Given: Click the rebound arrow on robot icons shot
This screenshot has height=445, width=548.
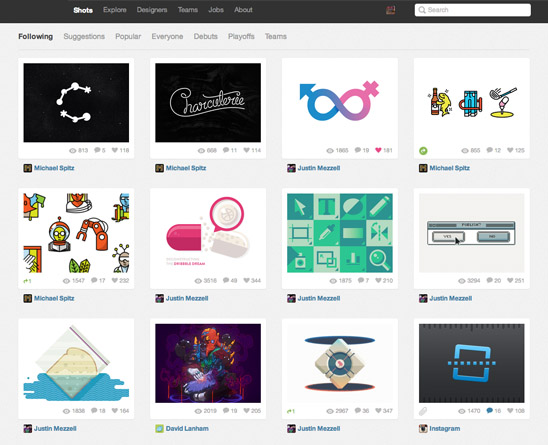Looking at the screenshot, I should click(27, 281).
